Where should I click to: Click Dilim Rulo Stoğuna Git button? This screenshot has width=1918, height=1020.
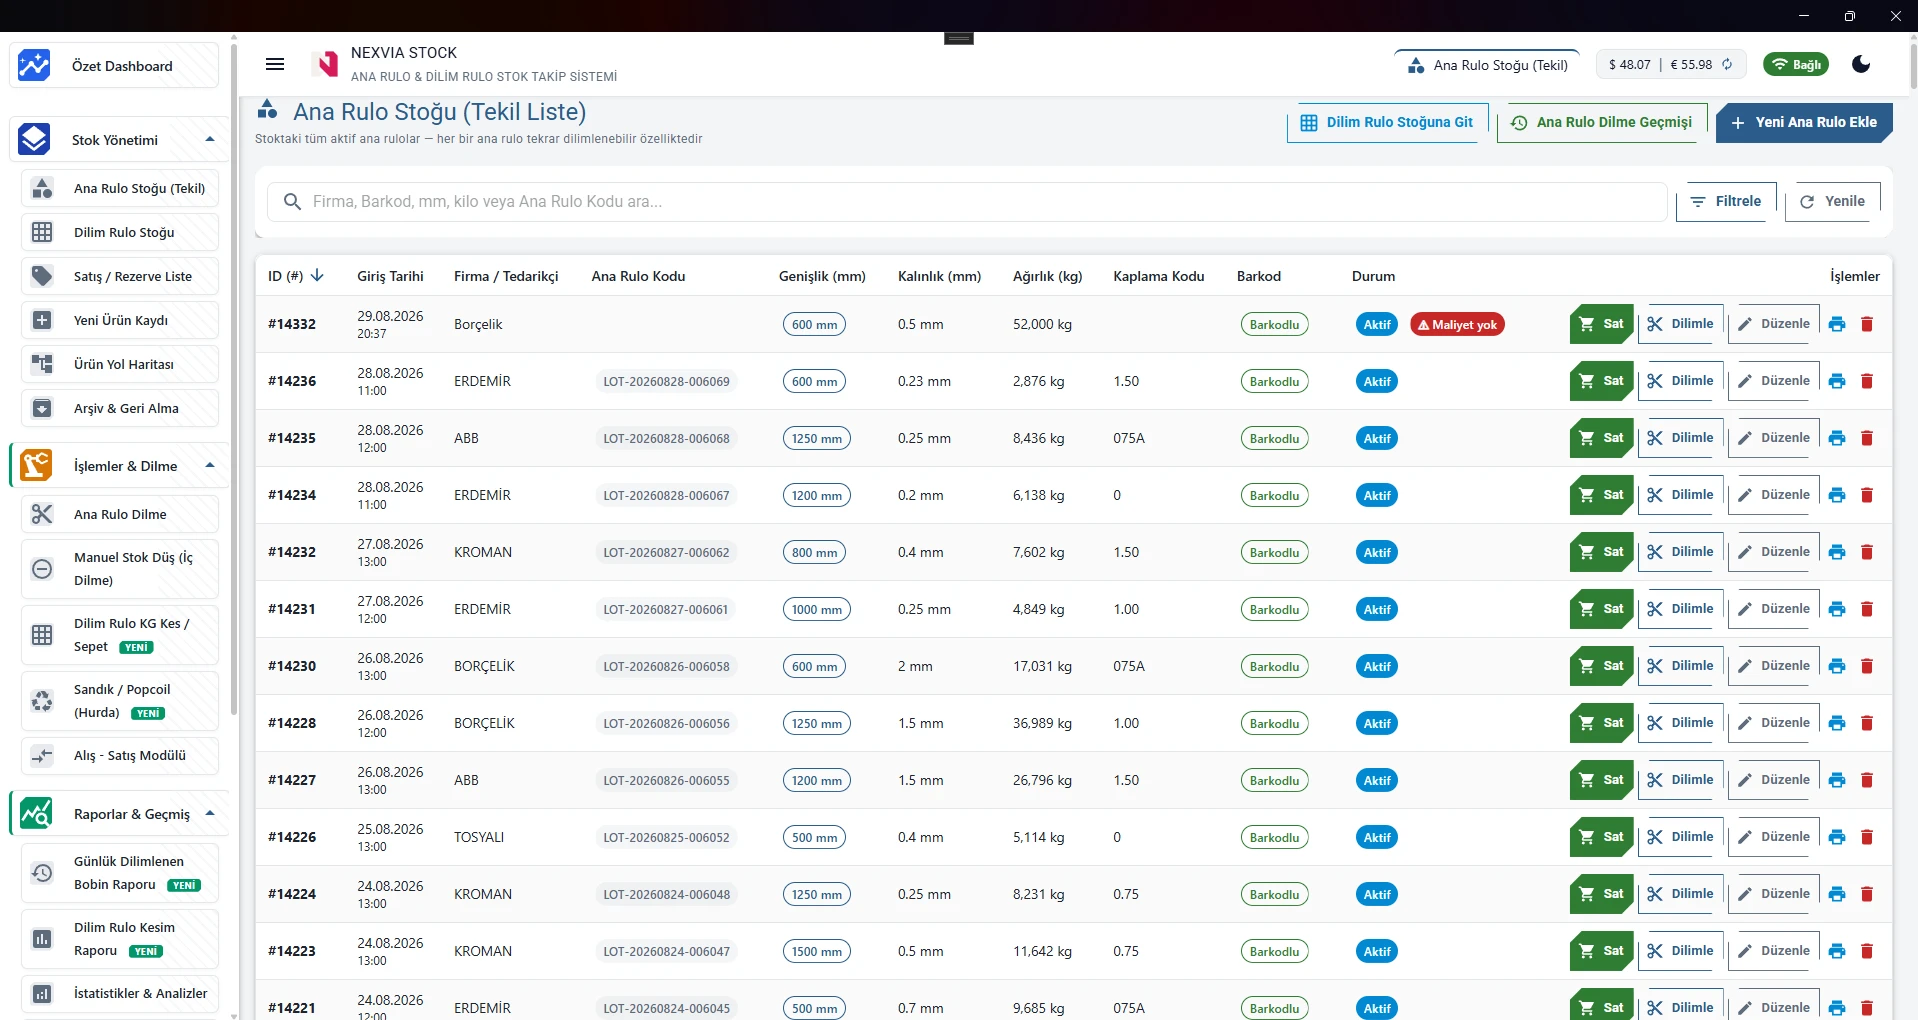(x=1387, y=122)
